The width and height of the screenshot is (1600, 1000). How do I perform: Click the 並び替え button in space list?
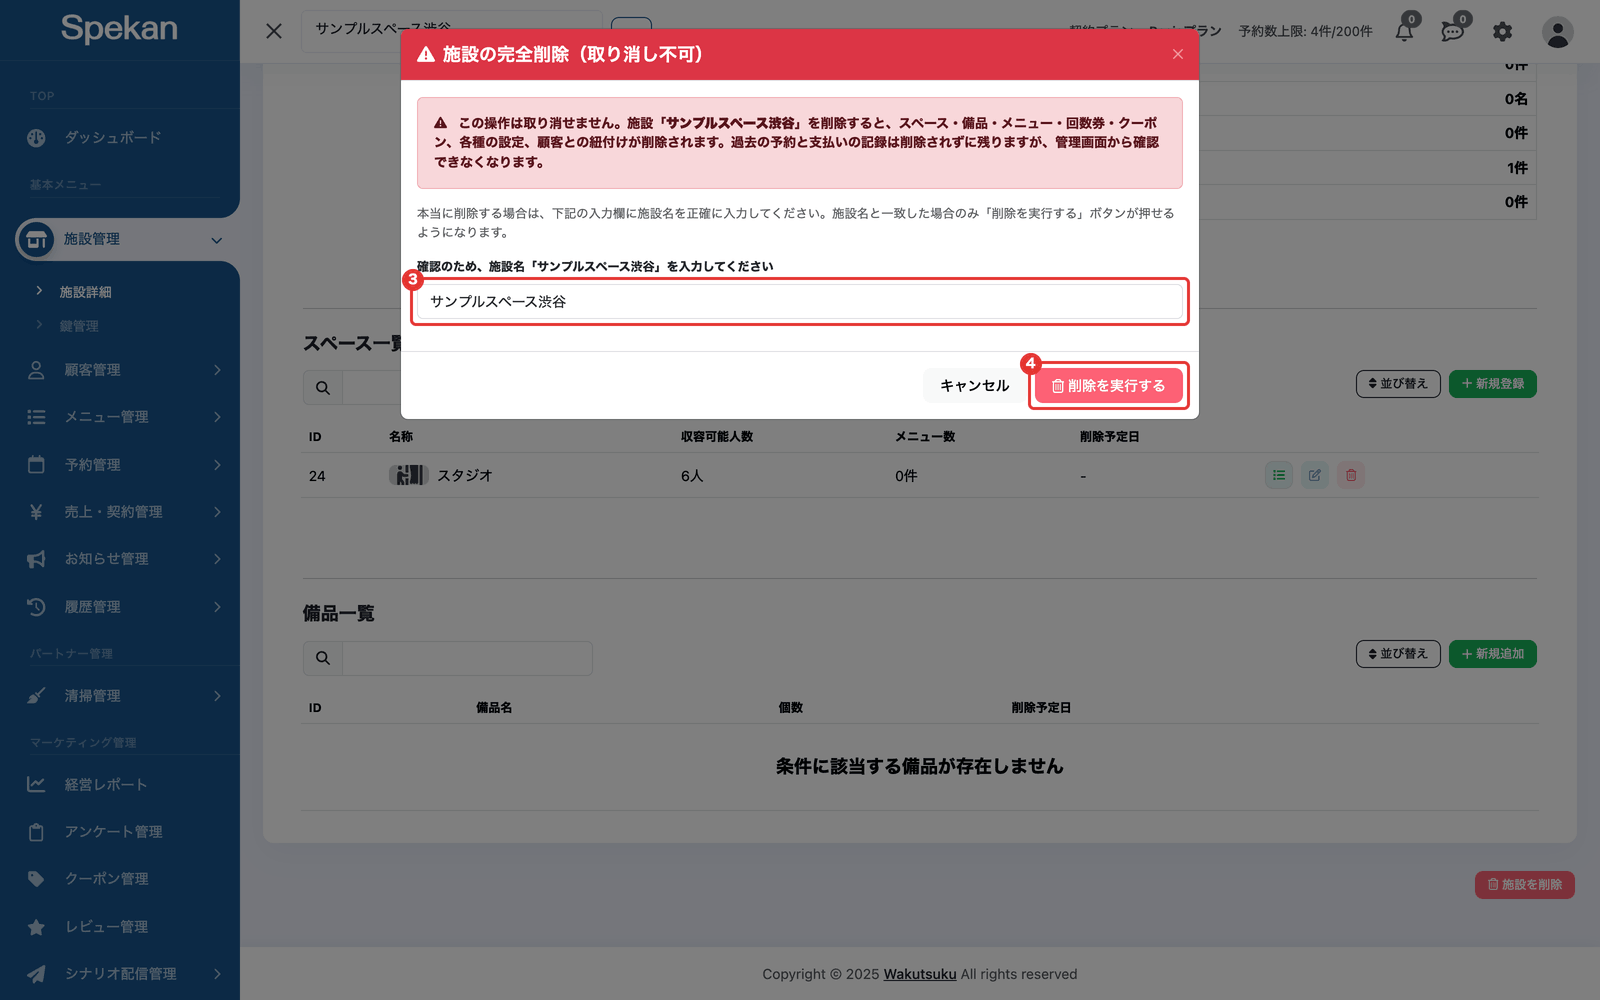1398,384
